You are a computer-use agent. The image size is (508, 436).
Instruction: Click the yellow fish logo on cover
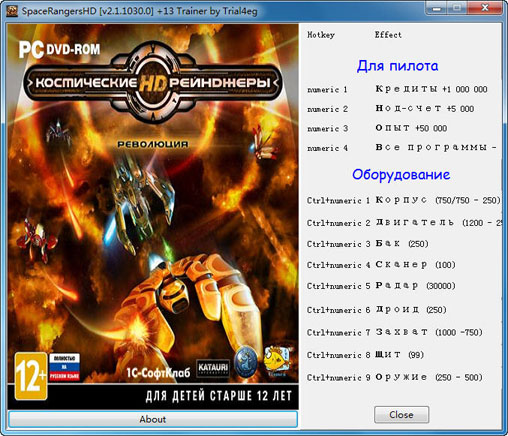pos(277,361)
